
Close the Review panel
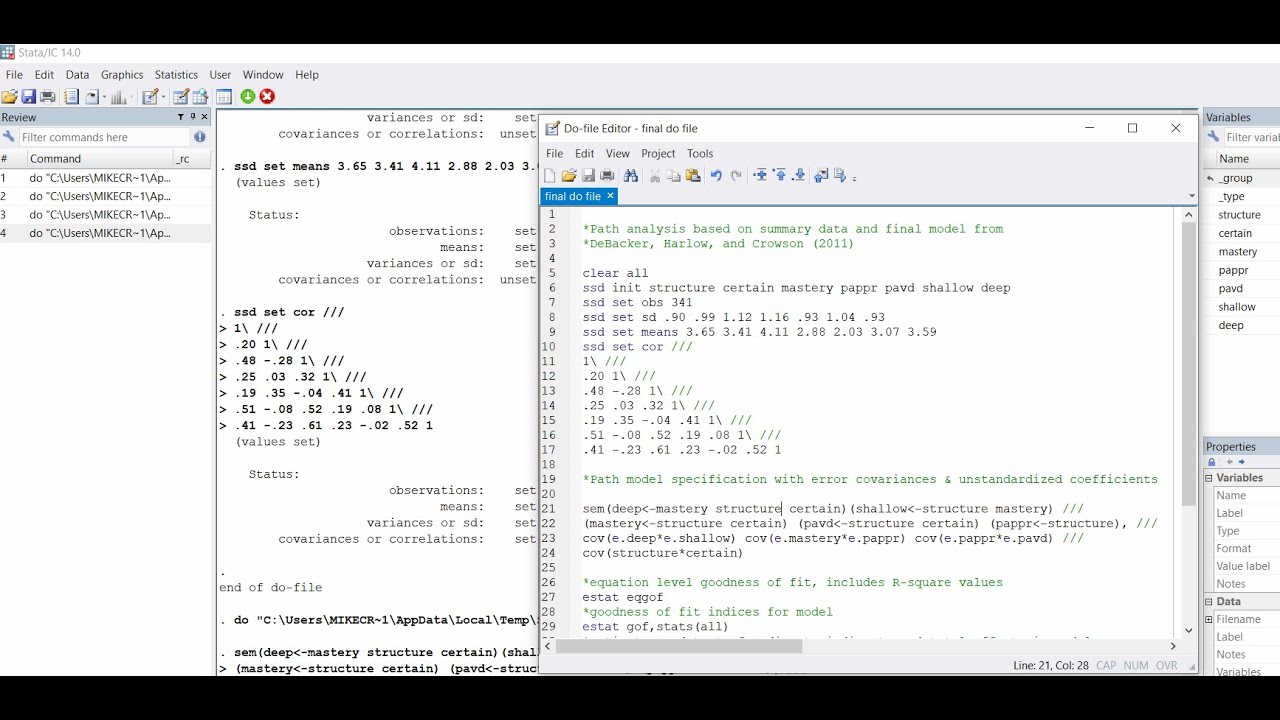[205, 117]
